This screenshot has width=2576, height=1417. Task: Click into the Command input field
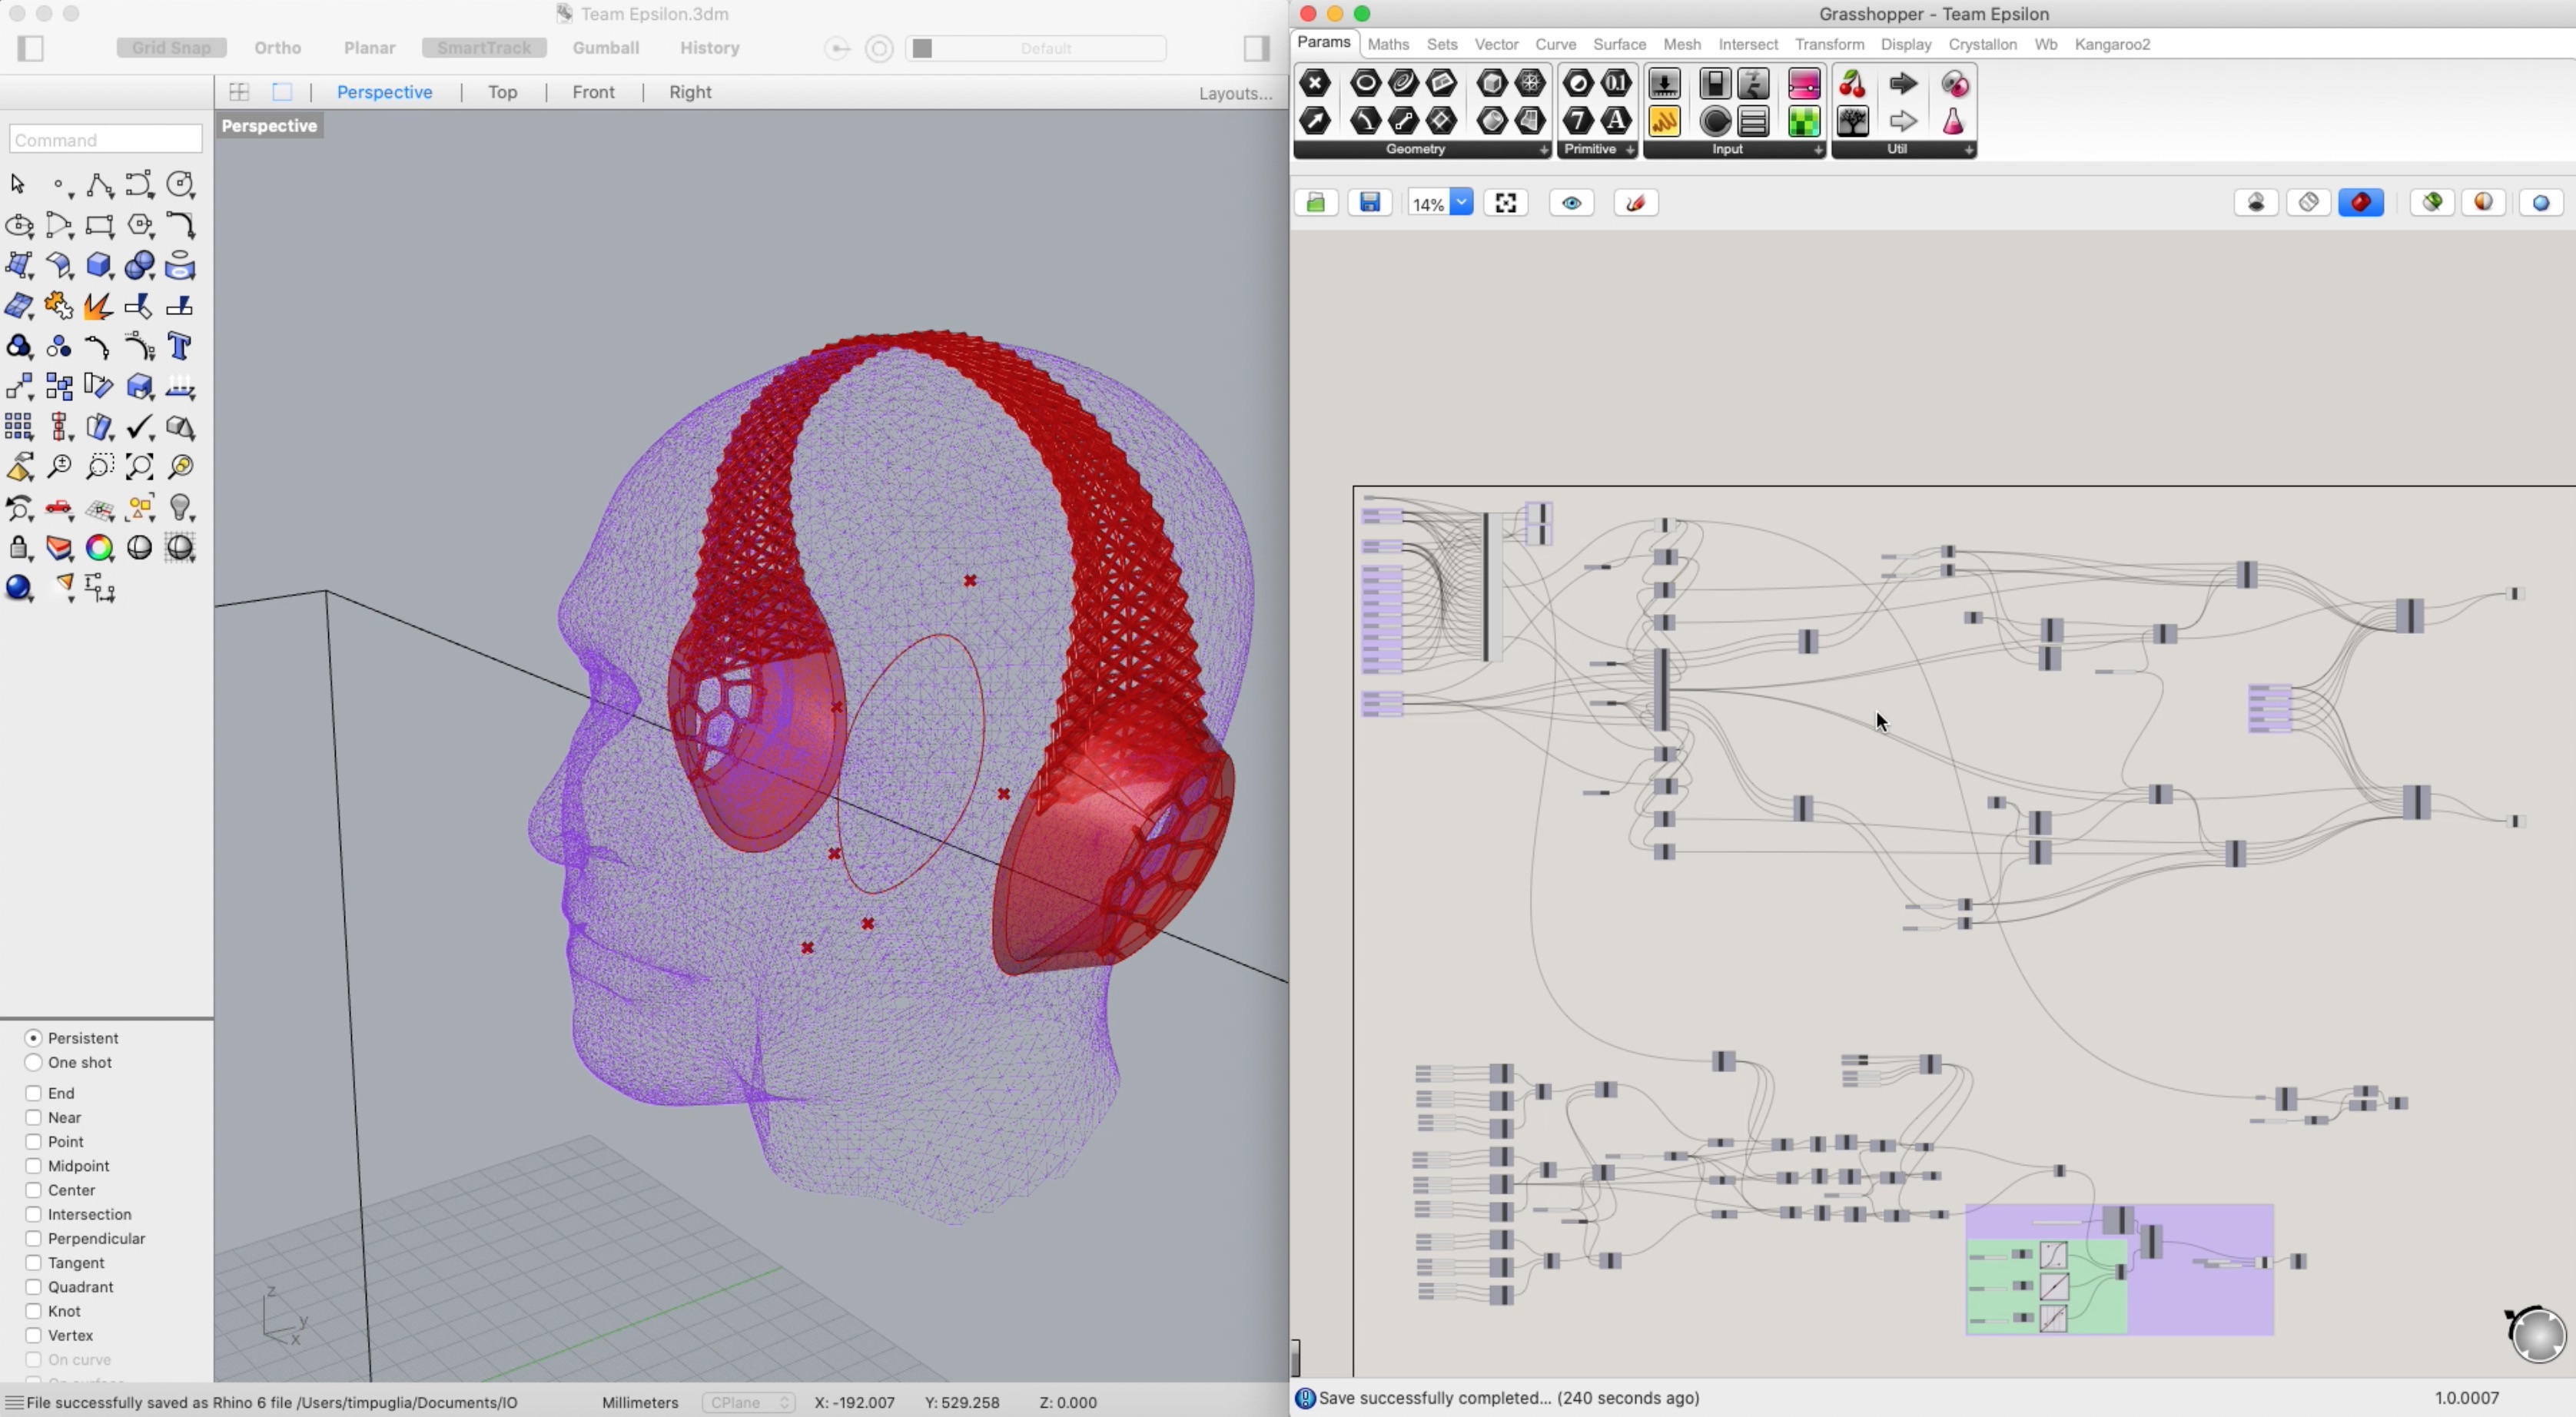pos(106,140)
